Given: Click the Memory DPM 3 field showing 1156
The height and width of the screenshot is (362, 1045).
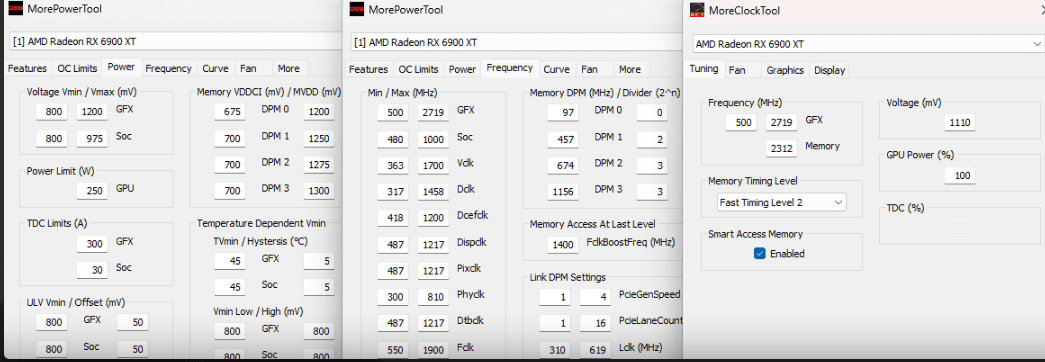Looking at the screenshot, I should pyautogui.click(x=563, y=192).
